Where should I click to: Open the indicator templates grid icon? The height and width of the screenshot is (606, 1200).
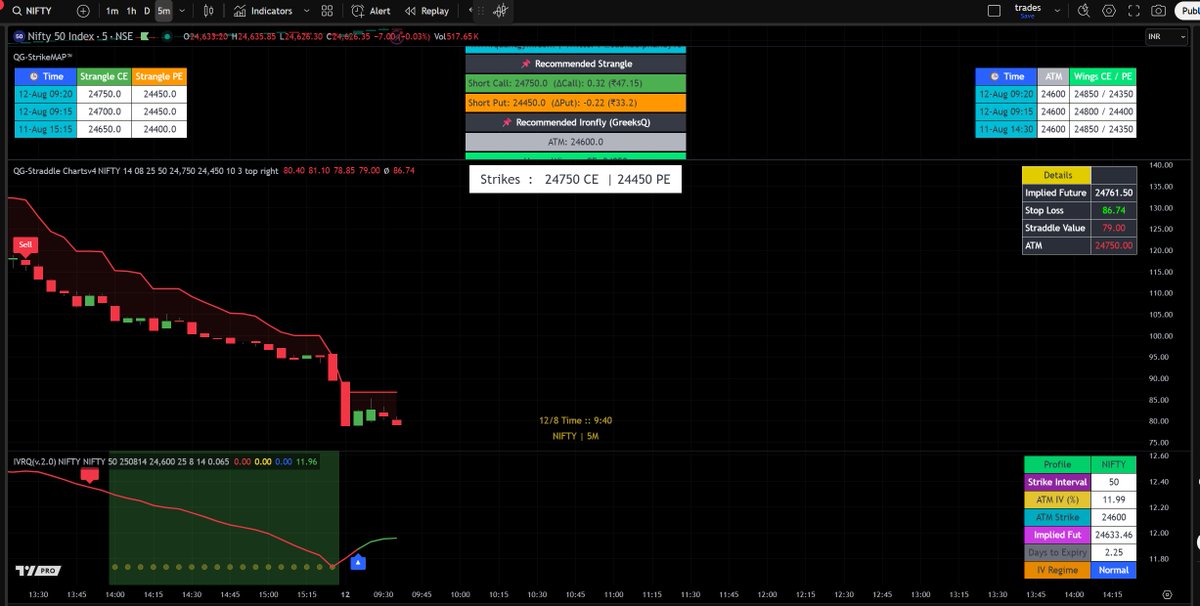coord(329,11)
